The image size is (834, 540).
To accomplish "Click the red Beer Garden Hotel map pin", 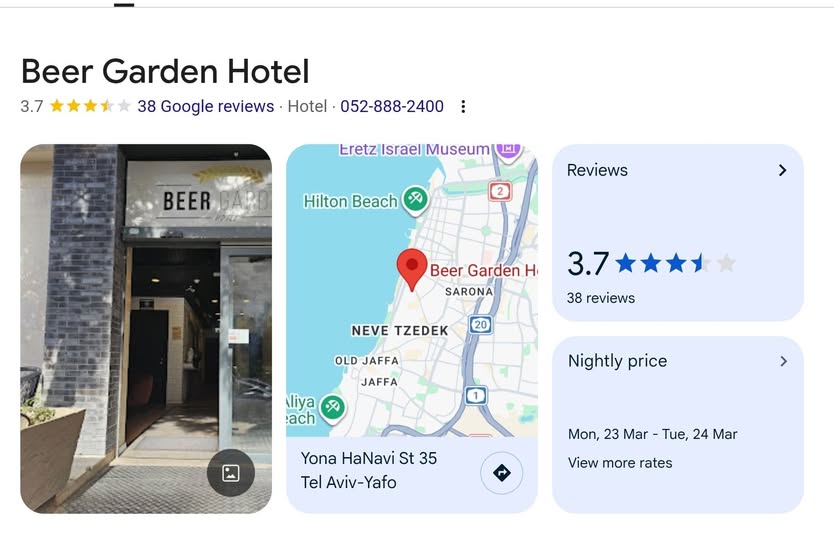I will (x=412, y=270).
